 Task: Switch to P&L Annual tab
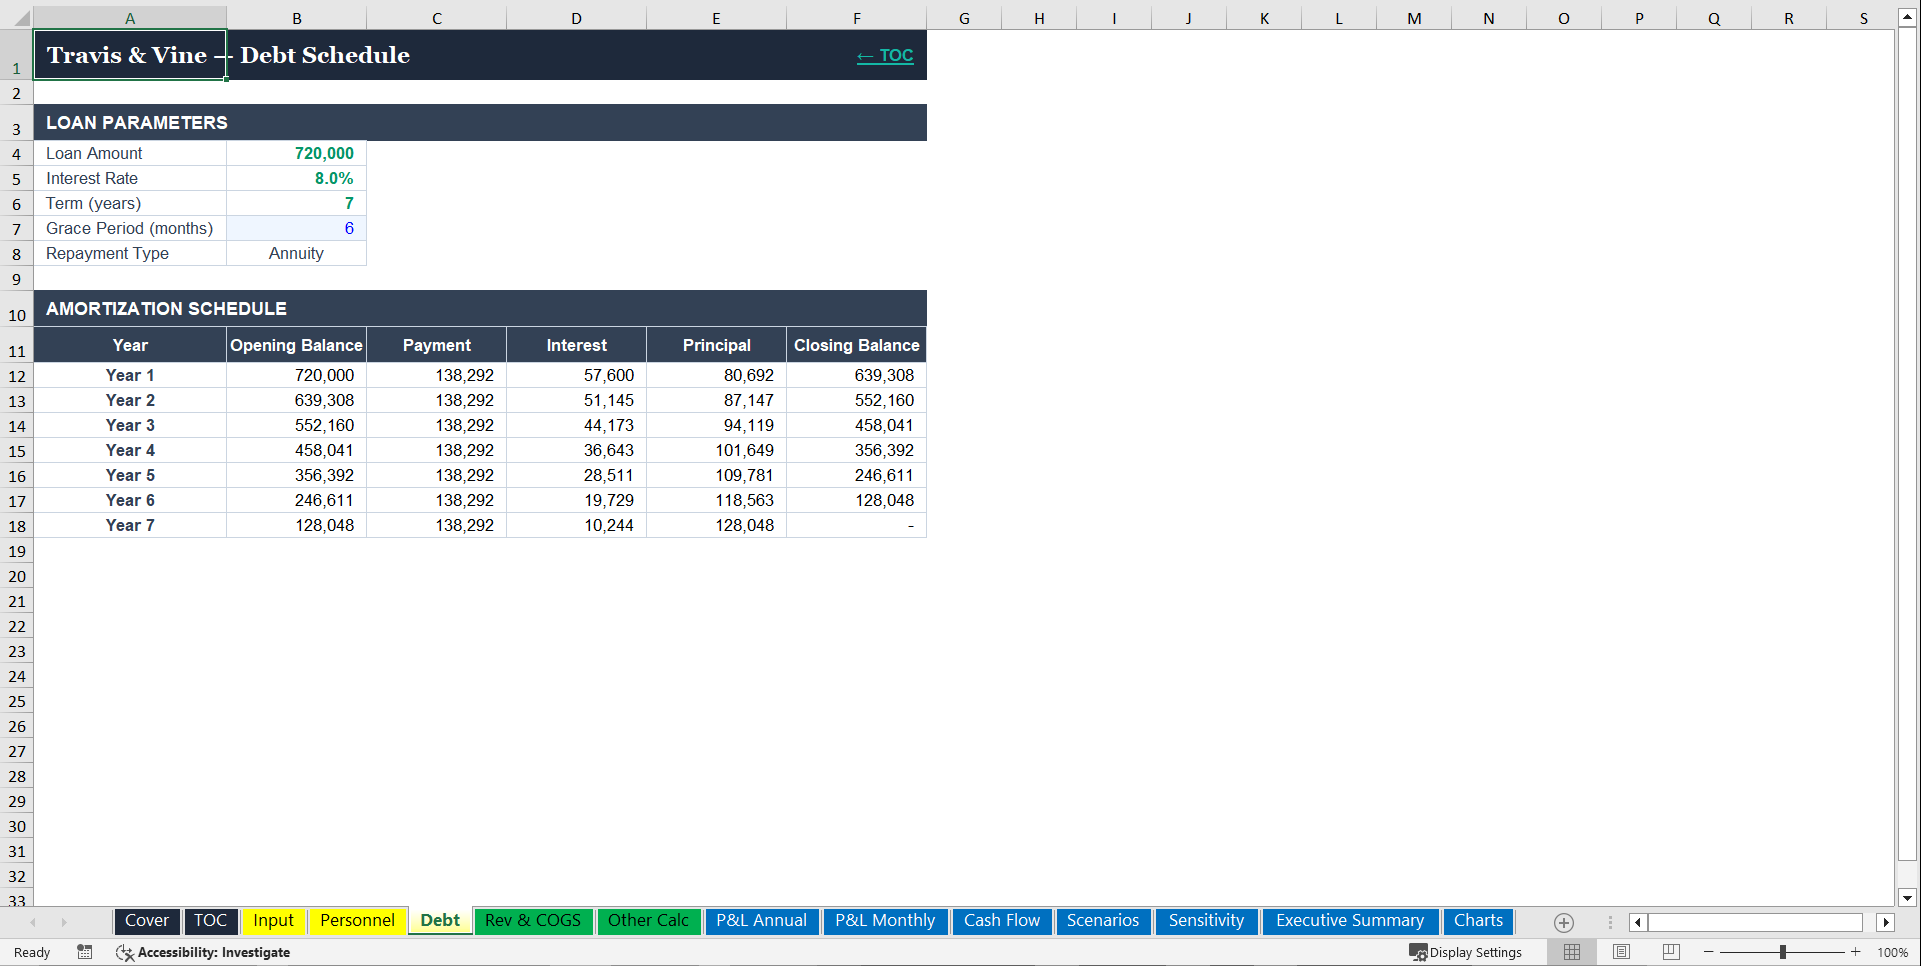(x=761, y=921)
